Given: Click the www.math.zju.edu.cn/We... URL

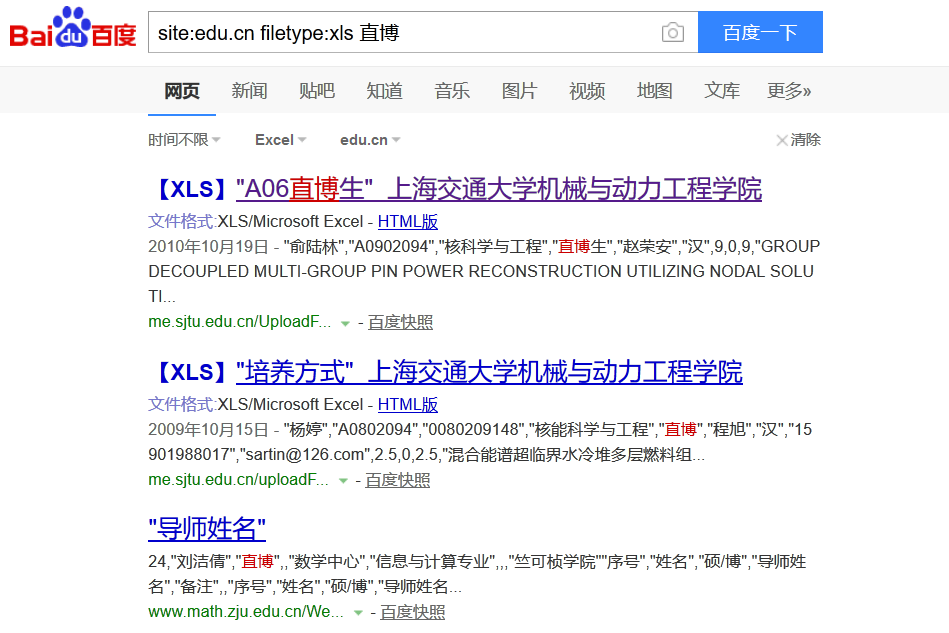Looking at the screenshot, I should pyautogui.click(x=246, y=612).
